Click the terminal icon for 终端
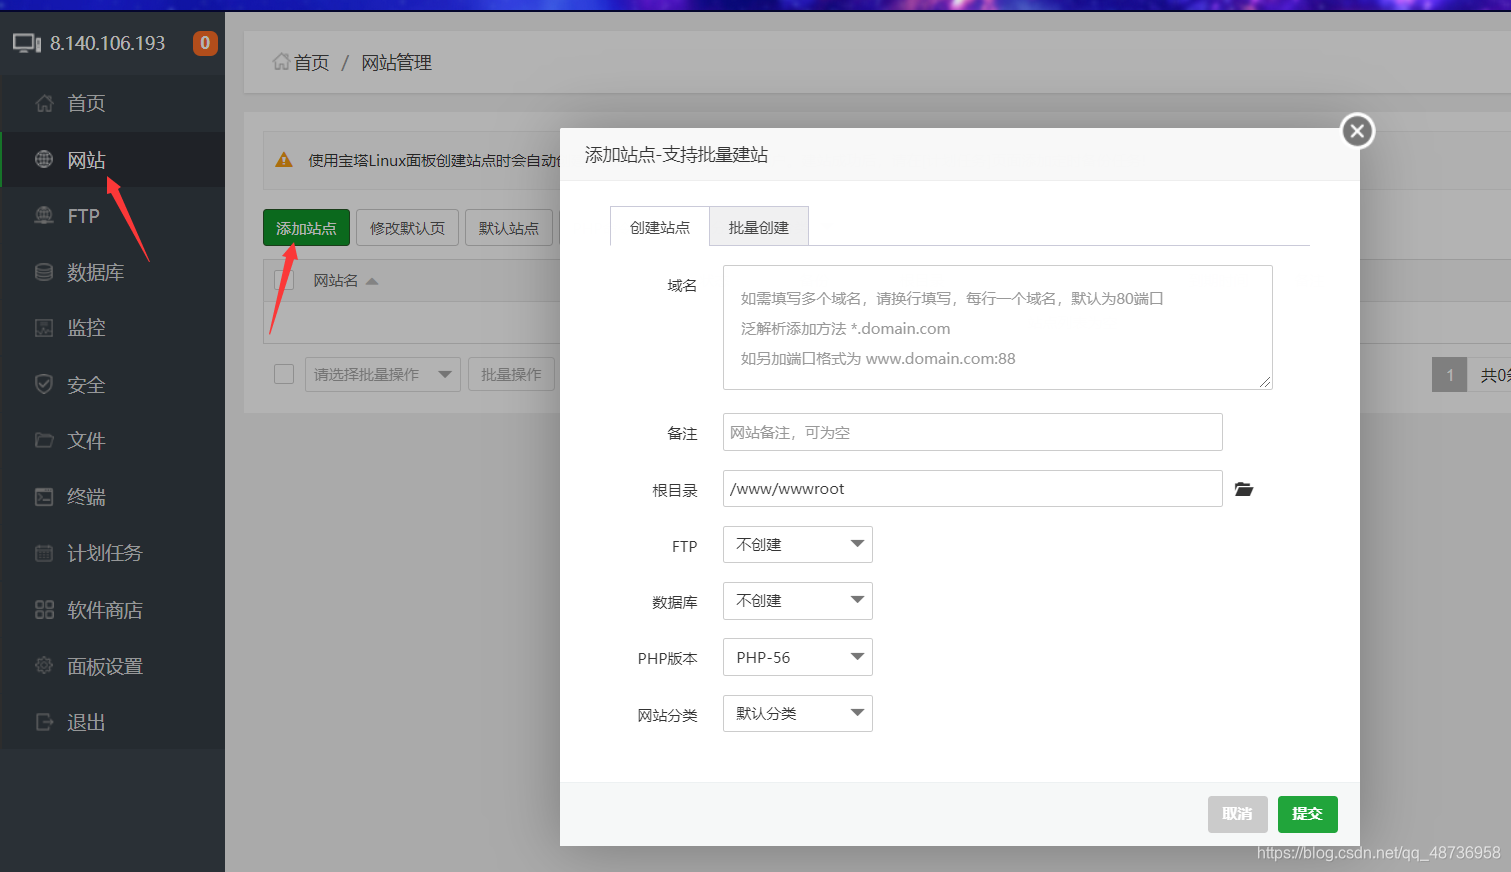Image resolution: width=1511 pixels, height=872 pixels. (x=44, y=497)
